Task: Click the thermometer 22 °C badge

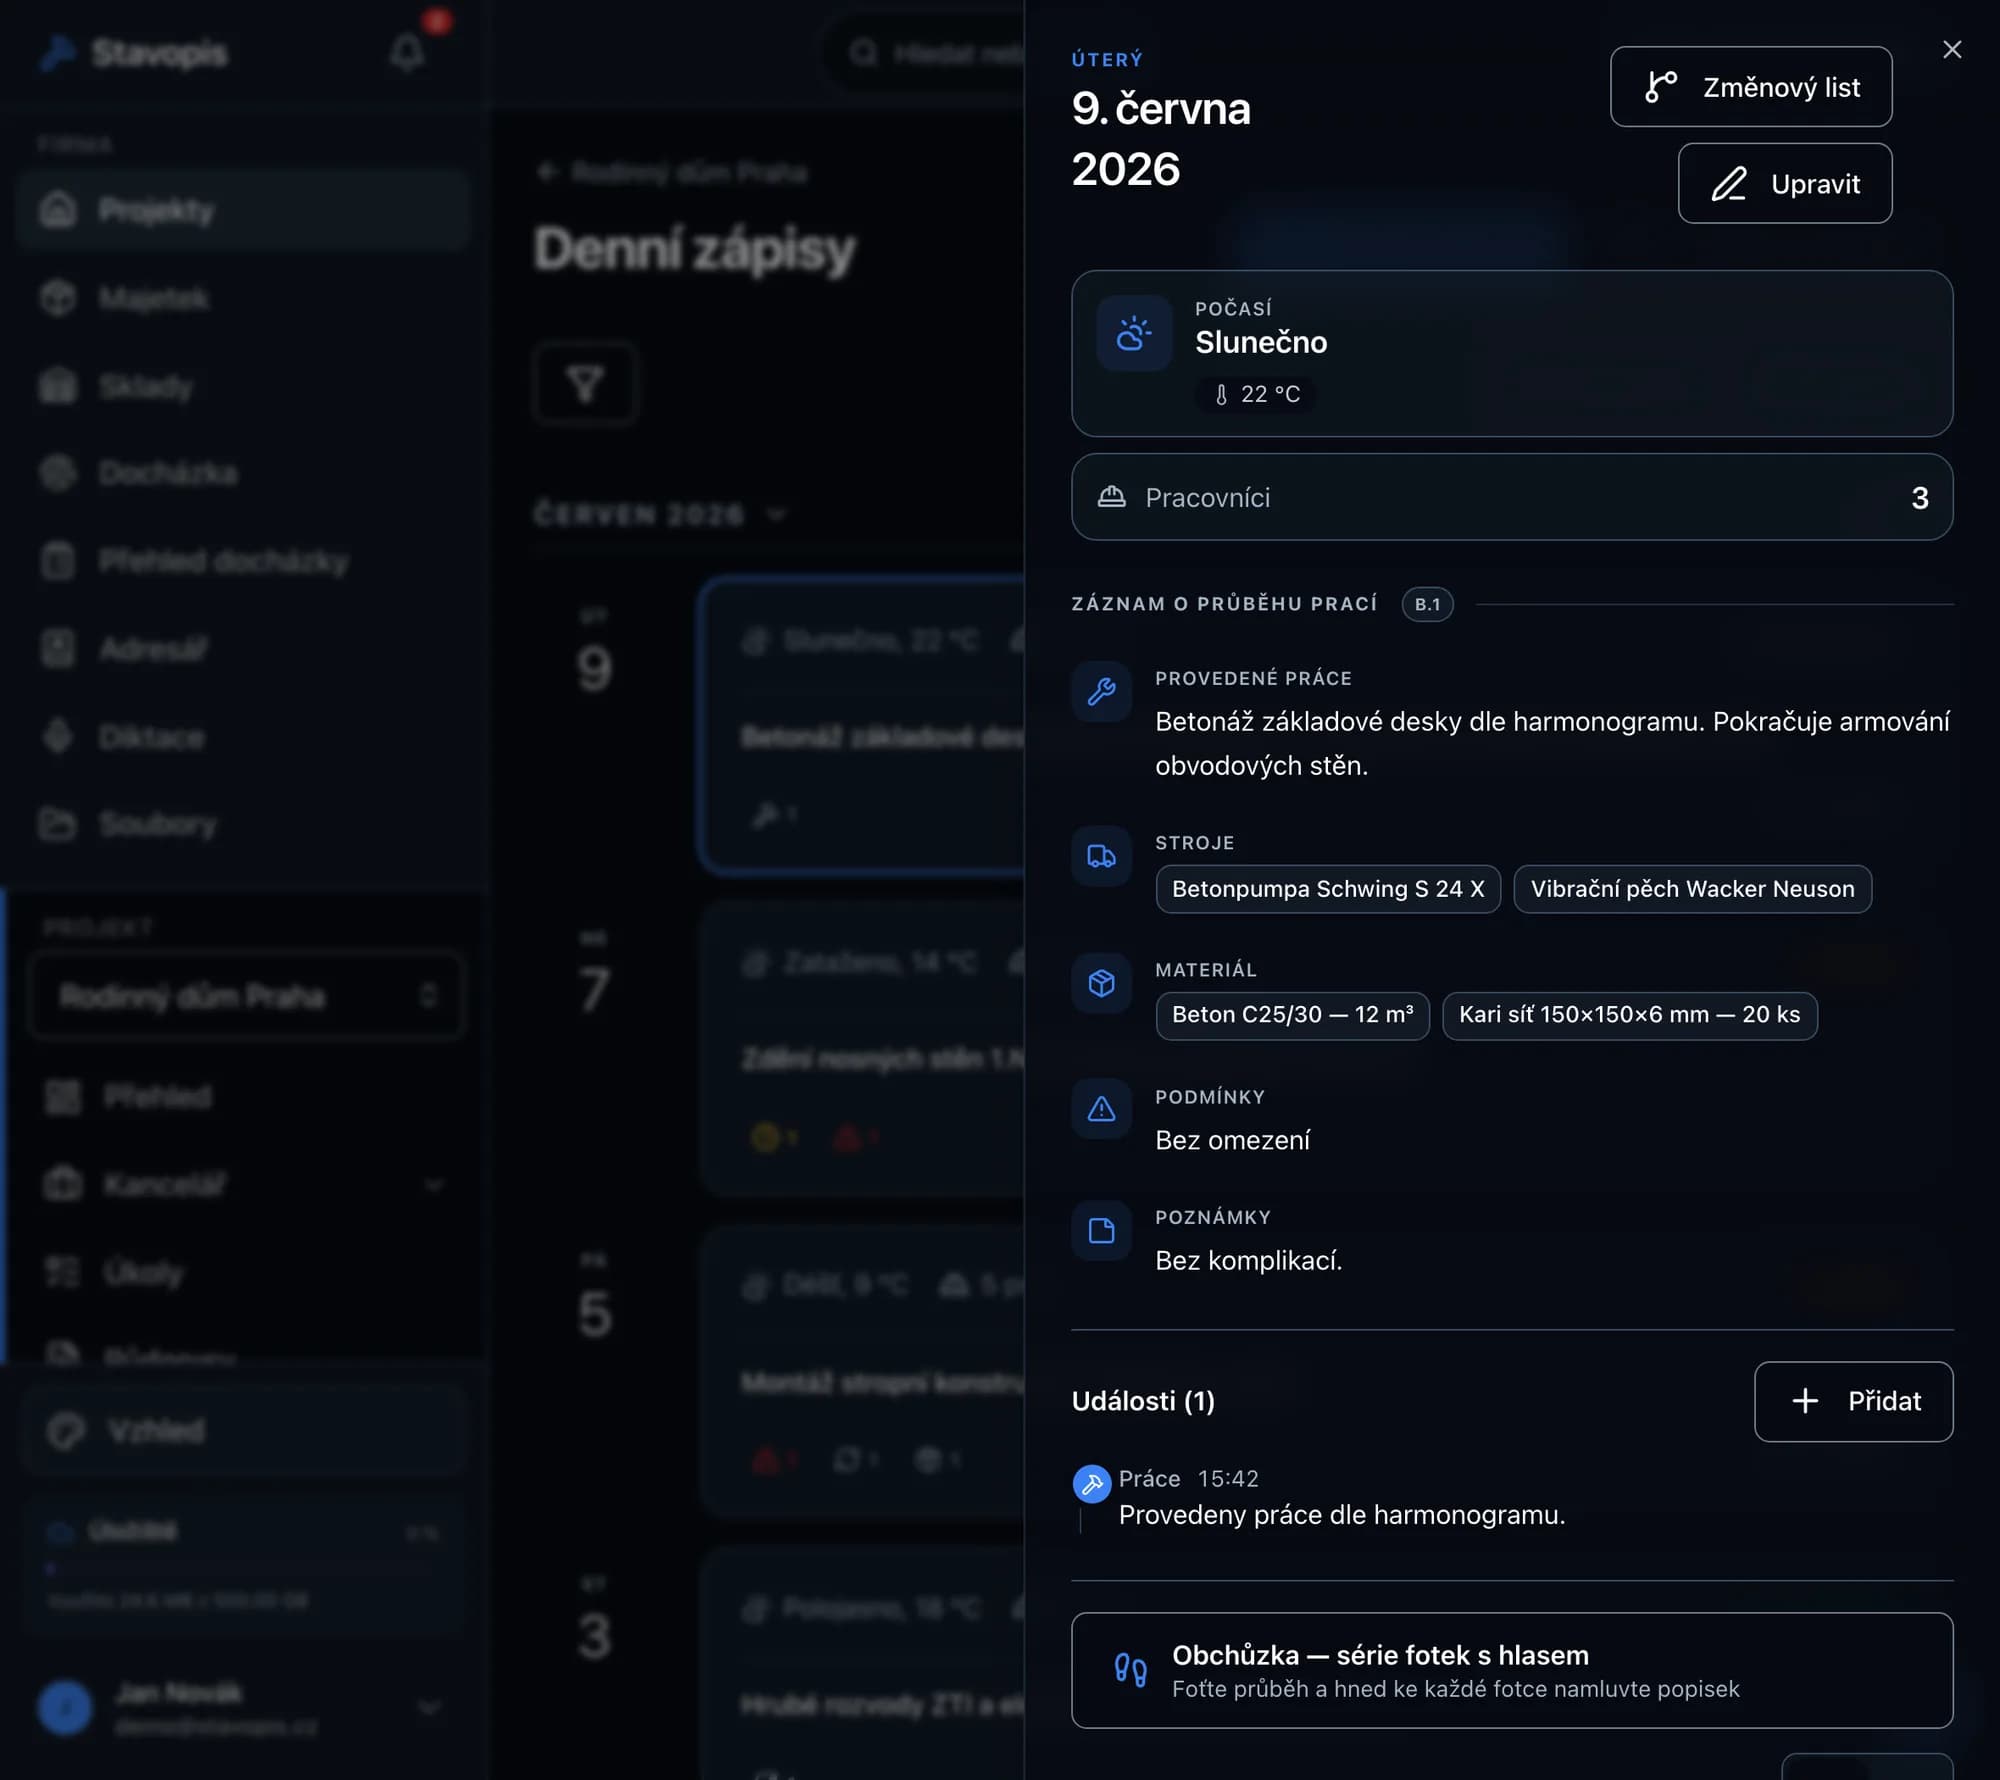Action: point(1256,394)
